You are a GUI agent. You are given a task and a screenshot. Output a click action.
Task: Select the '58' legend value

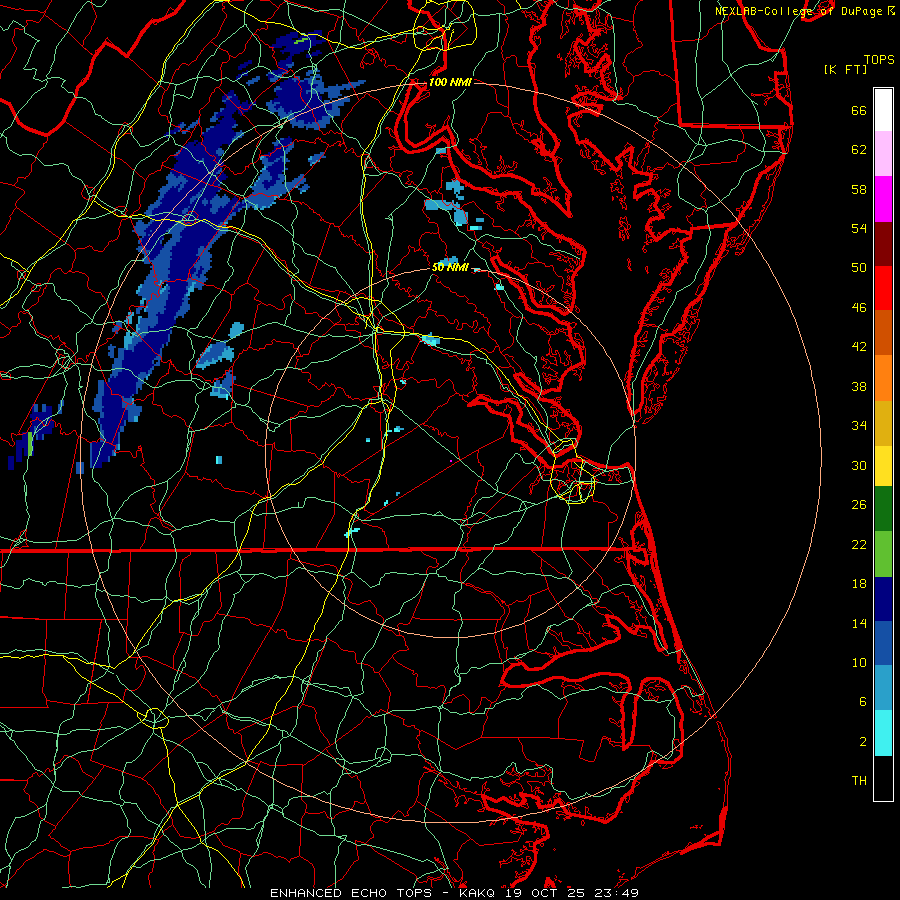pyautogui.click(x=859, y=189)
